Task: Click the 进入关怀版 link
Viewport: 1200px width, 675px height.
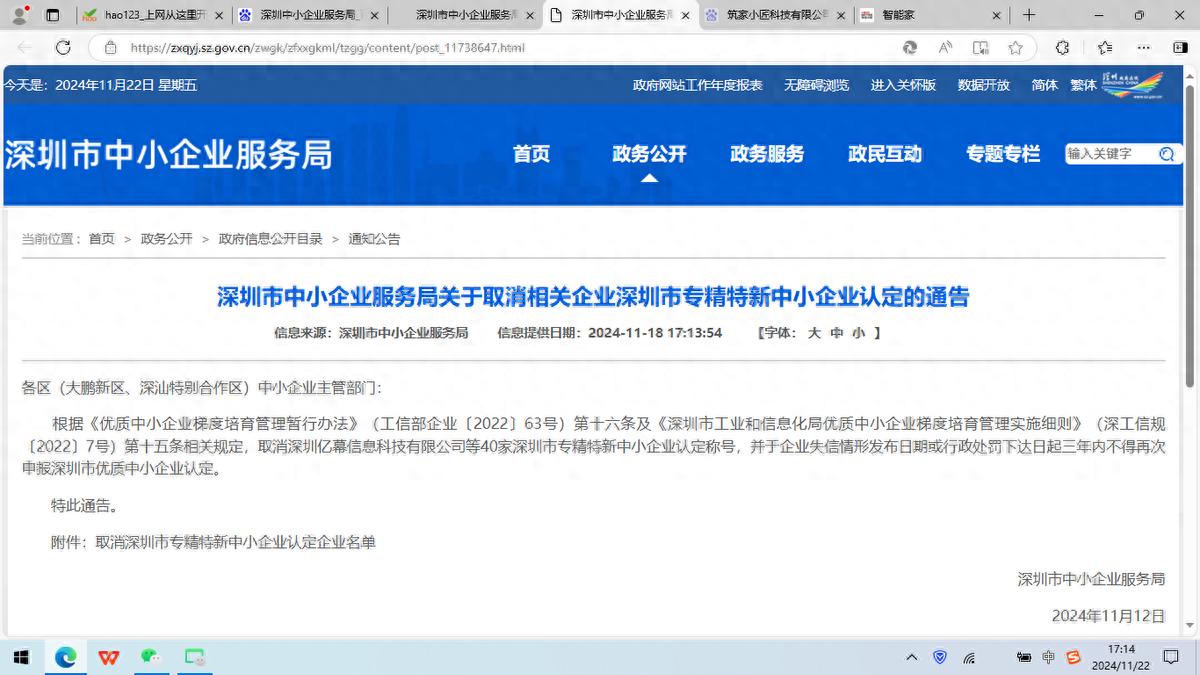Action: [x=903, y=85]
